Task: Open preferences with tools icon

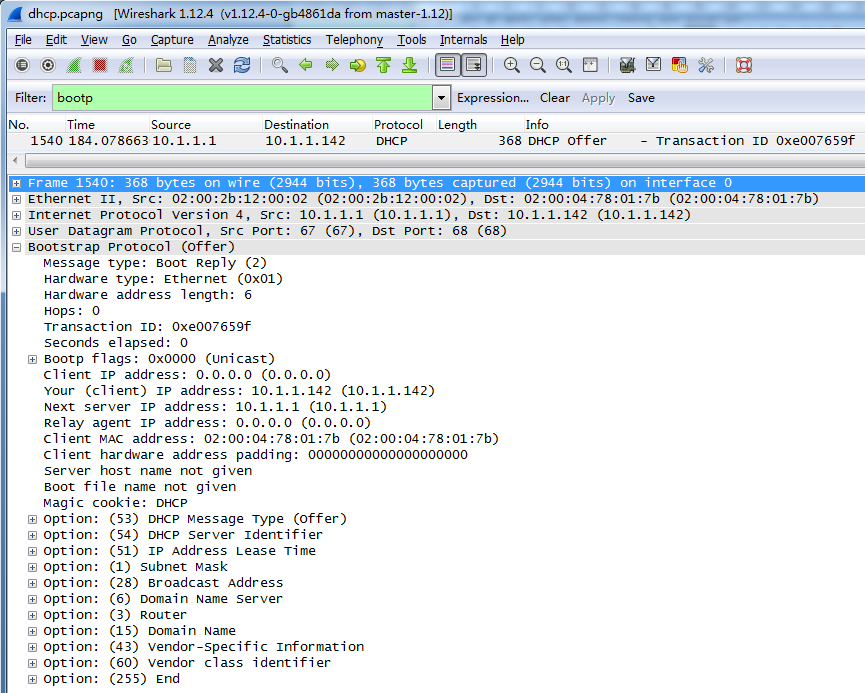Action: coord(706,65)
